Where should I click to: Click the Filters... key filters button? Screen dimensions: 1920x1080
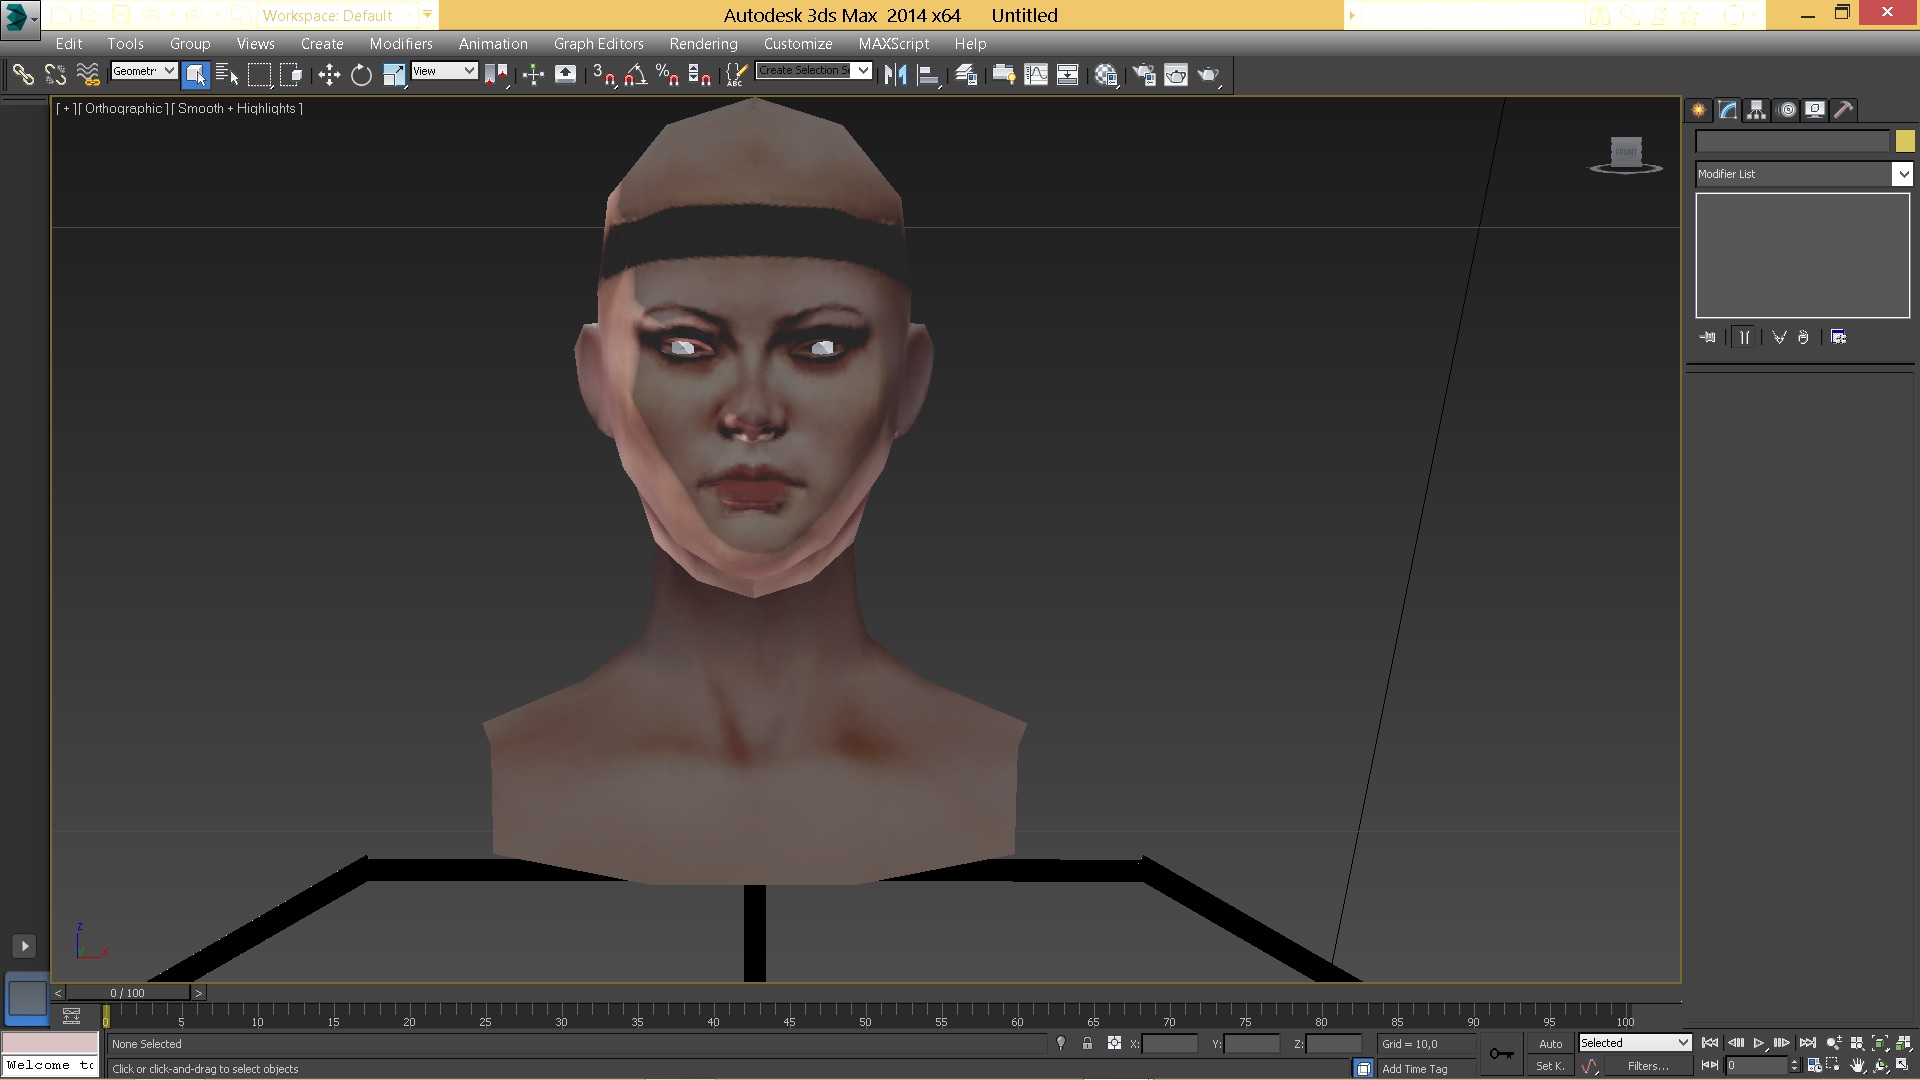(1647, 1066)
